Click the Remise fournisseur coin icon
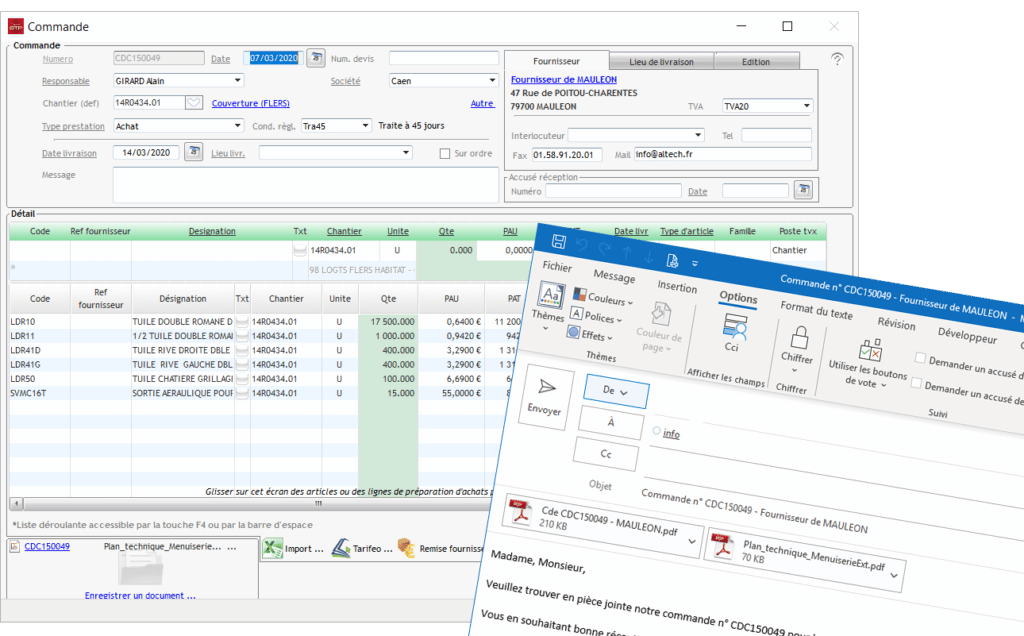Viewport: 1024px width, 636px height. click(x=406, y=548)
